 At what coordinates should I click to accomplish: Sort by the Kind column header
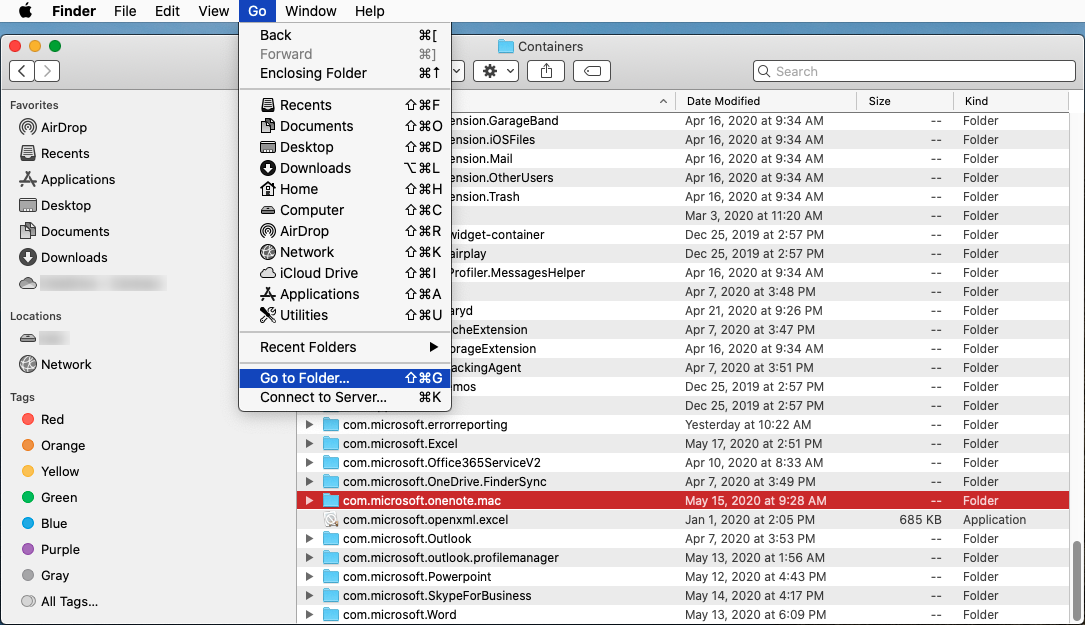click(1011, 101)
